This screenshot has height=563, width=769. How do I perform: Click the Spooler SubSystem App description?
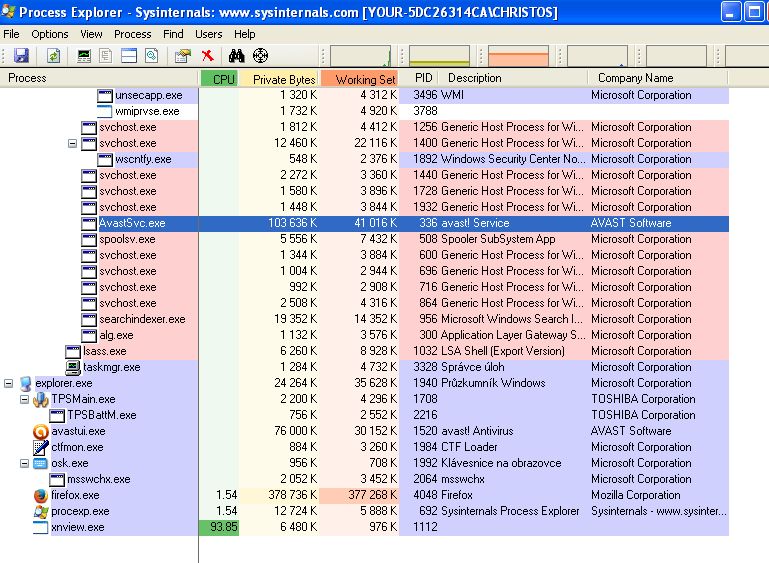tap(498, 239)
